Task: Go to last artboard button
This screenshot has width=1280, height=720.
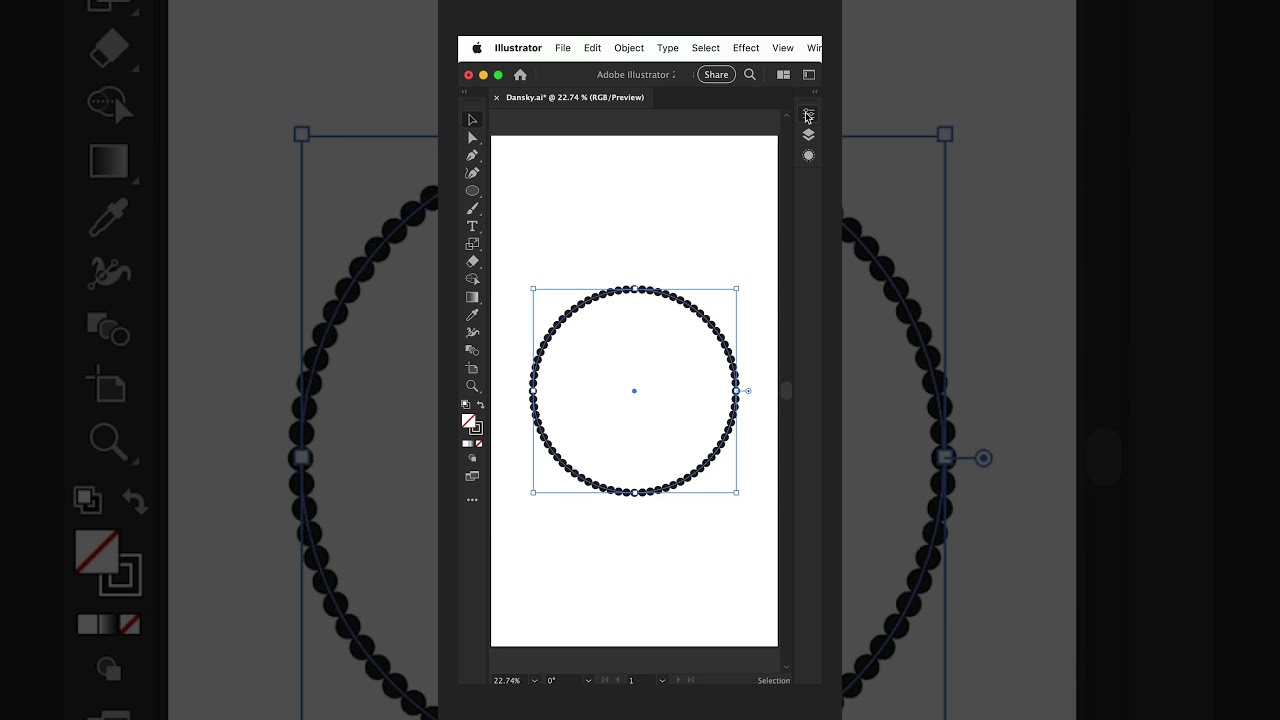Action: (691, 681)
